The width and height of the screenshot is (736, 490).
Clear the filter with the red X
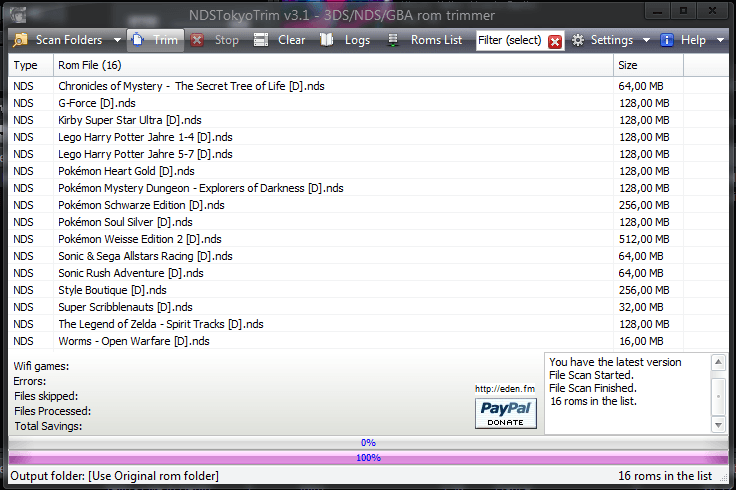pos(555,41)
